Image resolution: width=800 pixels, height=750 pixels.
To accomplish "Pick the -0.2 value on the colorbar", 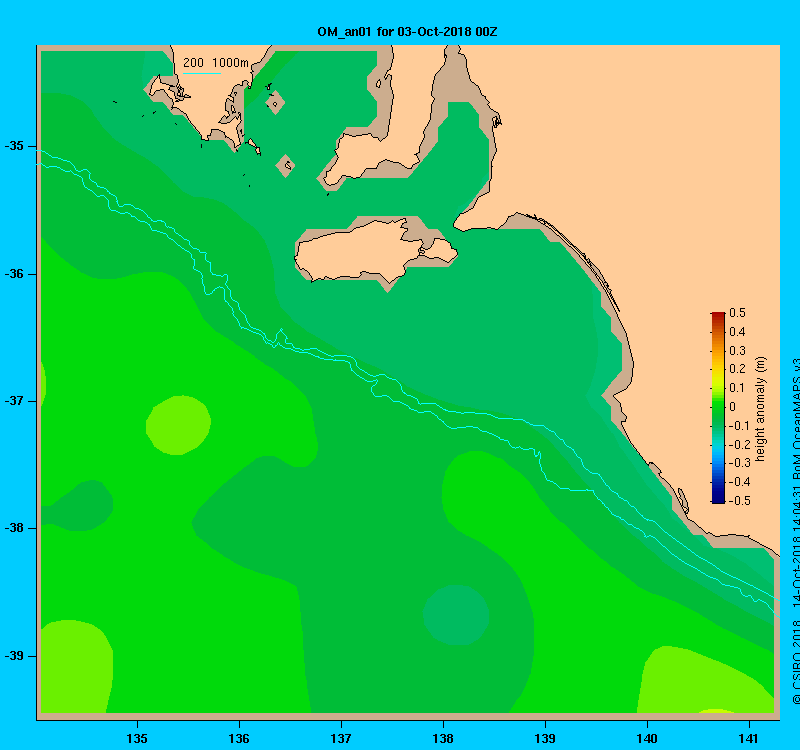I will (738, 444).
